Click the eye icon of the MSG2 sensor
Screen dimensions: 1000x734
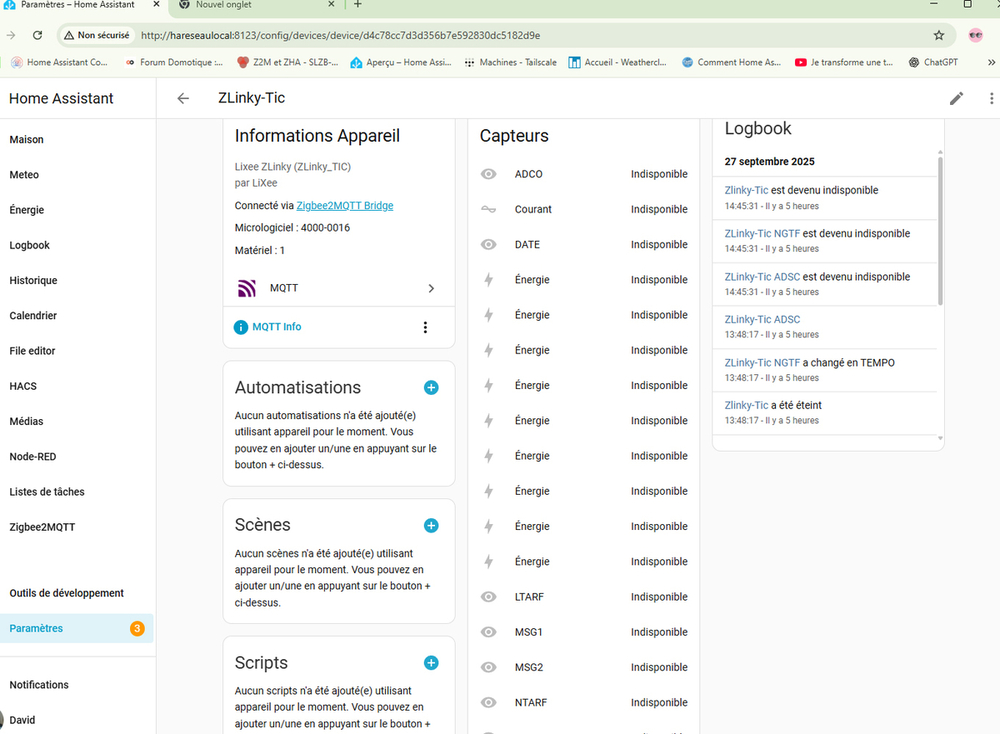[489, 667]
